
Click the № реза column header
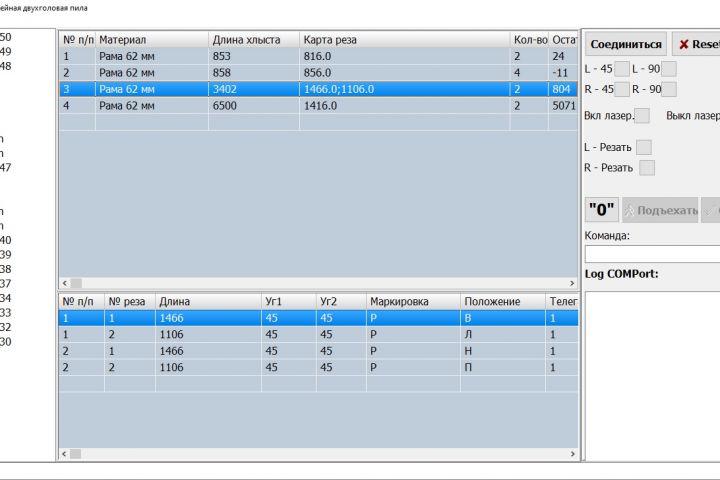point(130,301)
